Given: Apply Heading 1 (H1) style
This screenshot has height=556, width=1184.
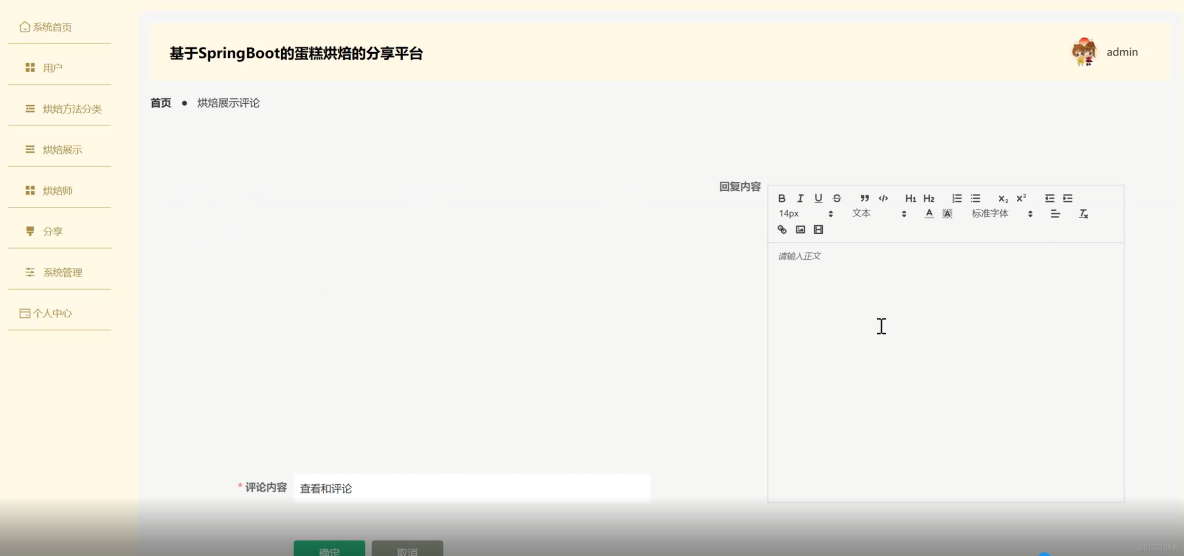Looking at the screenshot, I should pyautogui.click(x=911, y=199).
